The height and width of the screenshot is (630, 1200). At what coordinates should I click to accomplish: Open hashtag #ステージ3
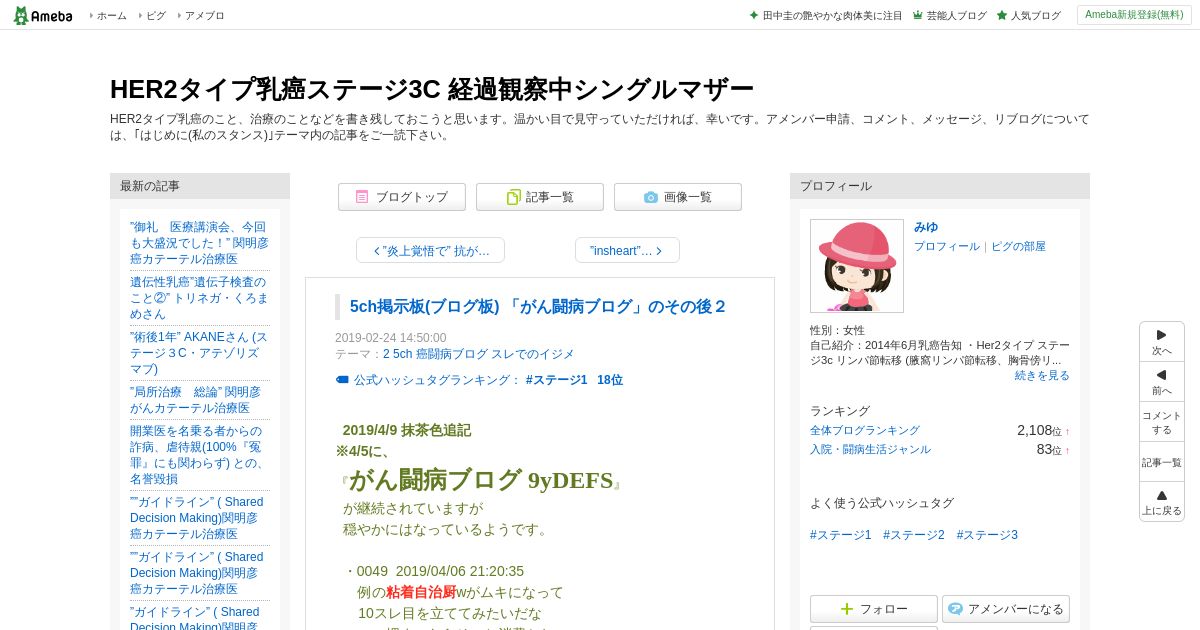tap(987, 535)
